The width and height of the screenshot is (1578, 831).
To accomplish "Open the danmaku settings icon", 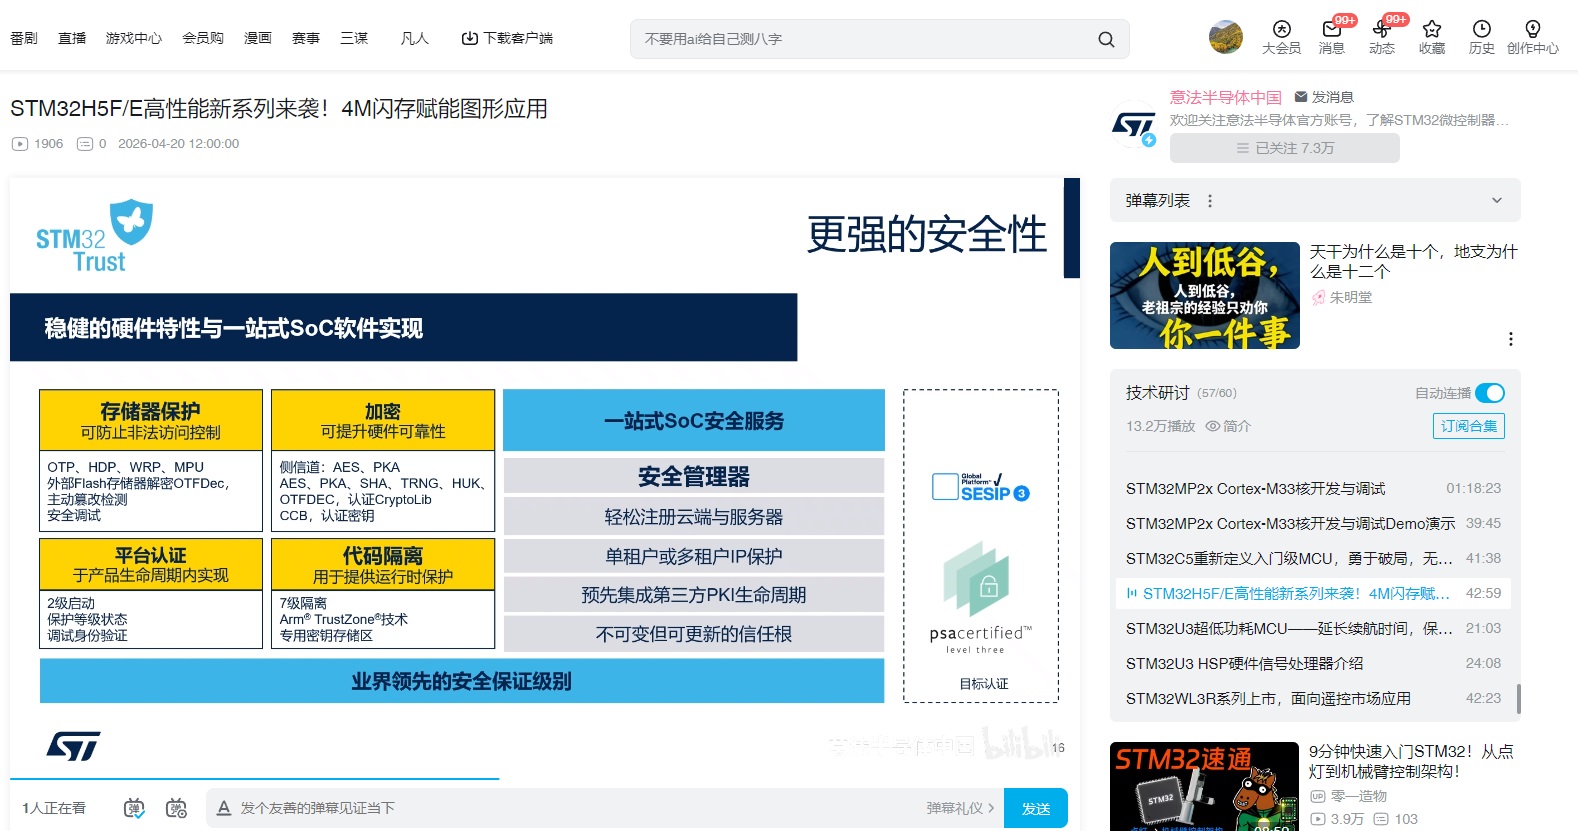I will click(177, 808).
